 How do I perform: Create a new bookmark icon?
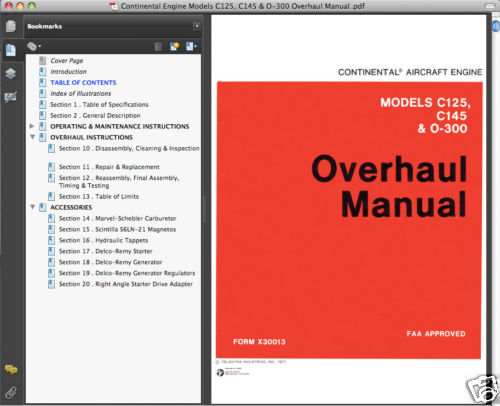(175, 47)
